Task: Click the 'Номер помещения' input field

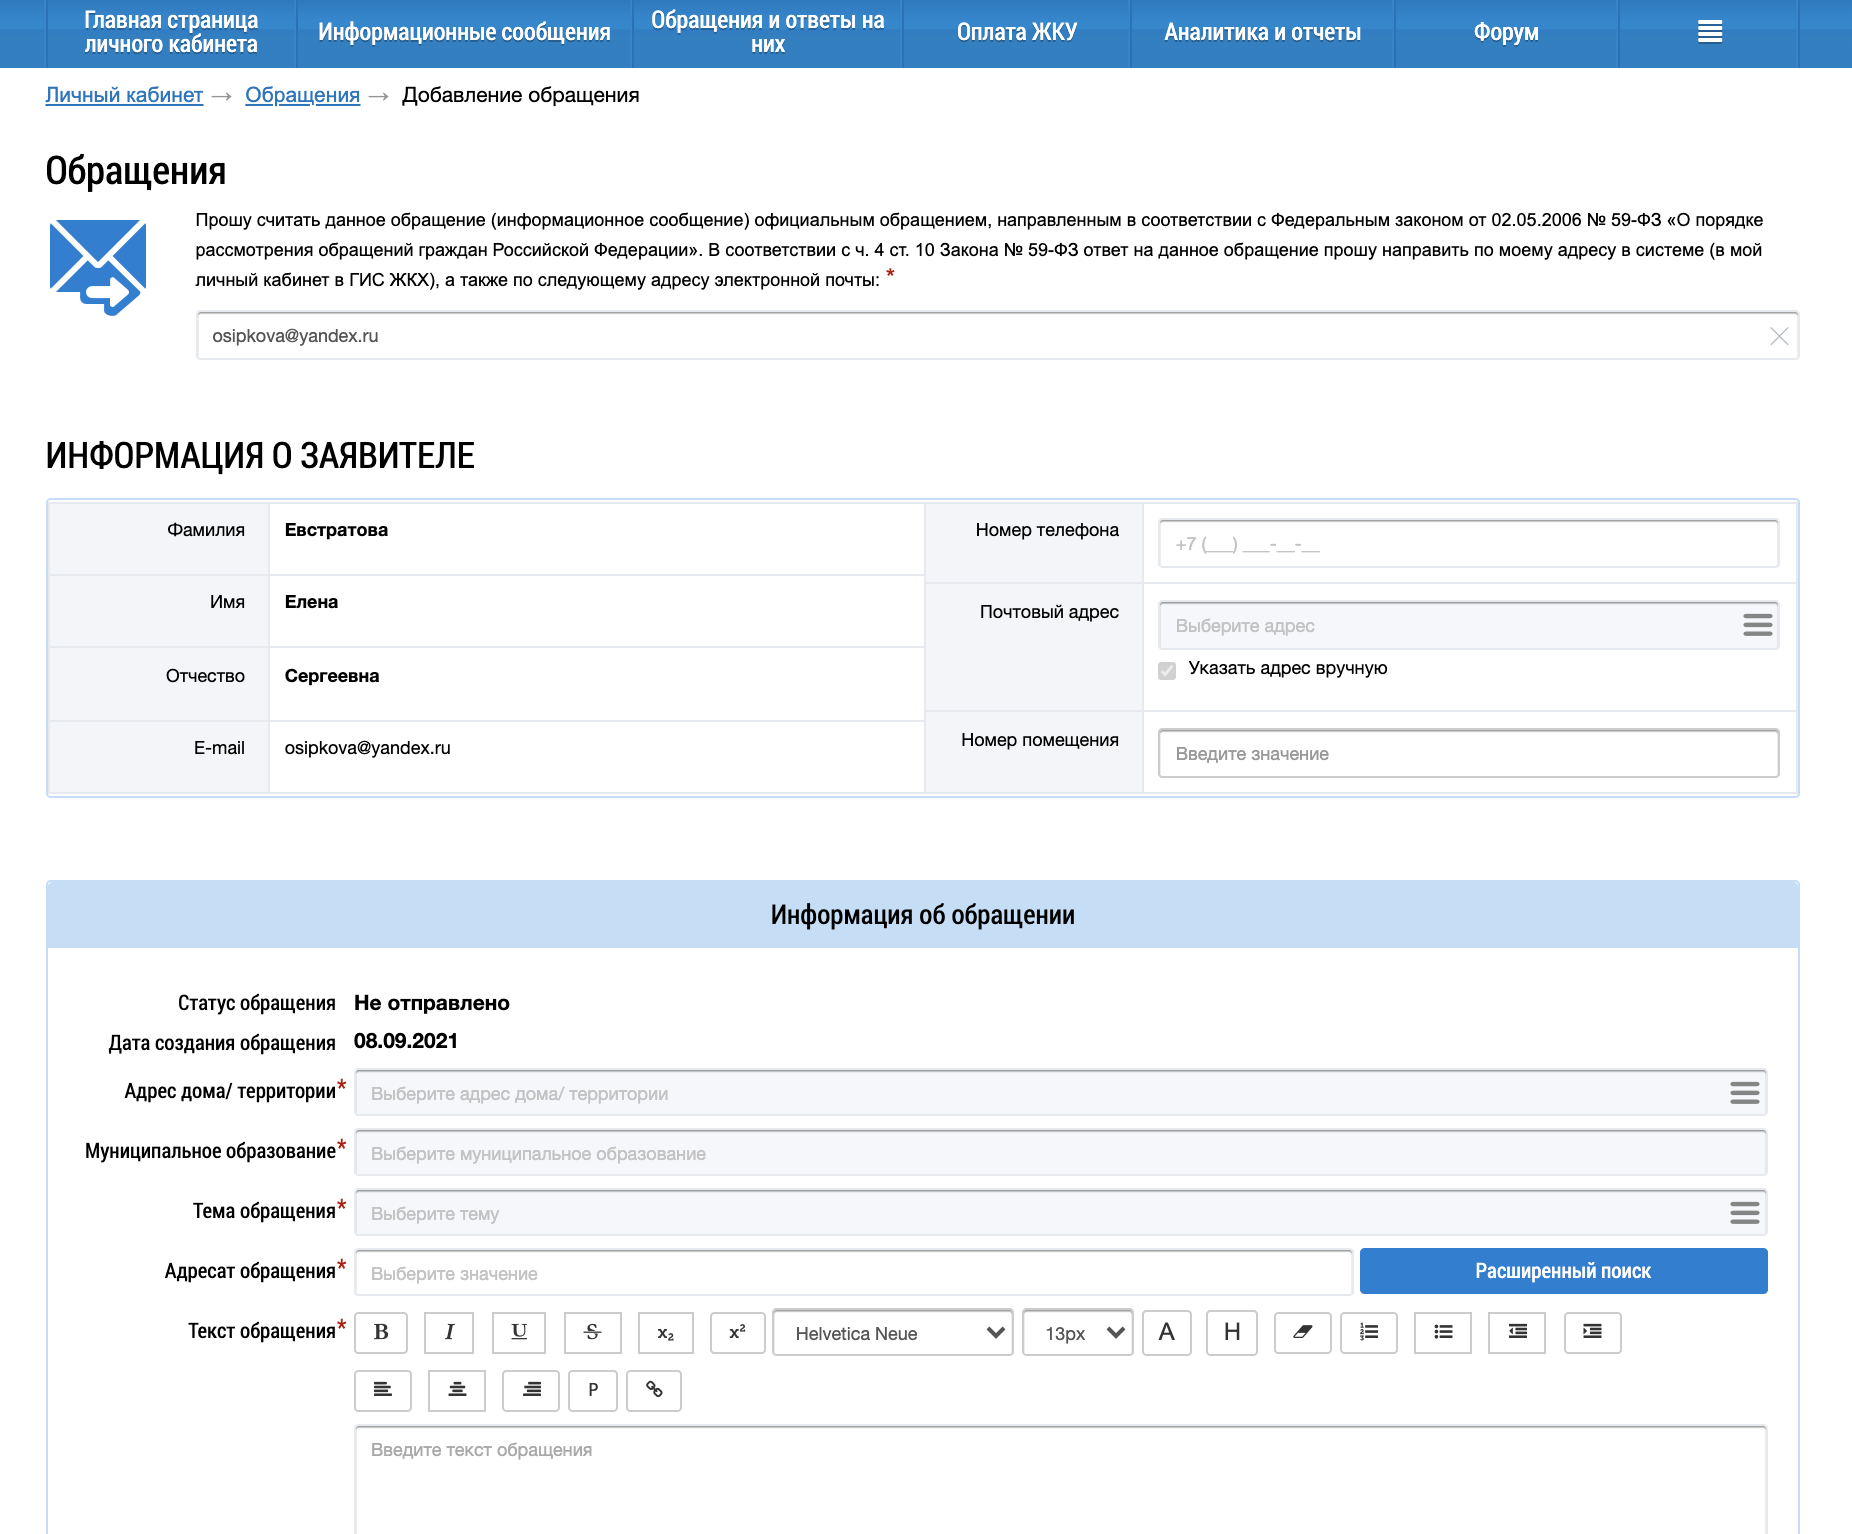Action: click(1468, 753)
